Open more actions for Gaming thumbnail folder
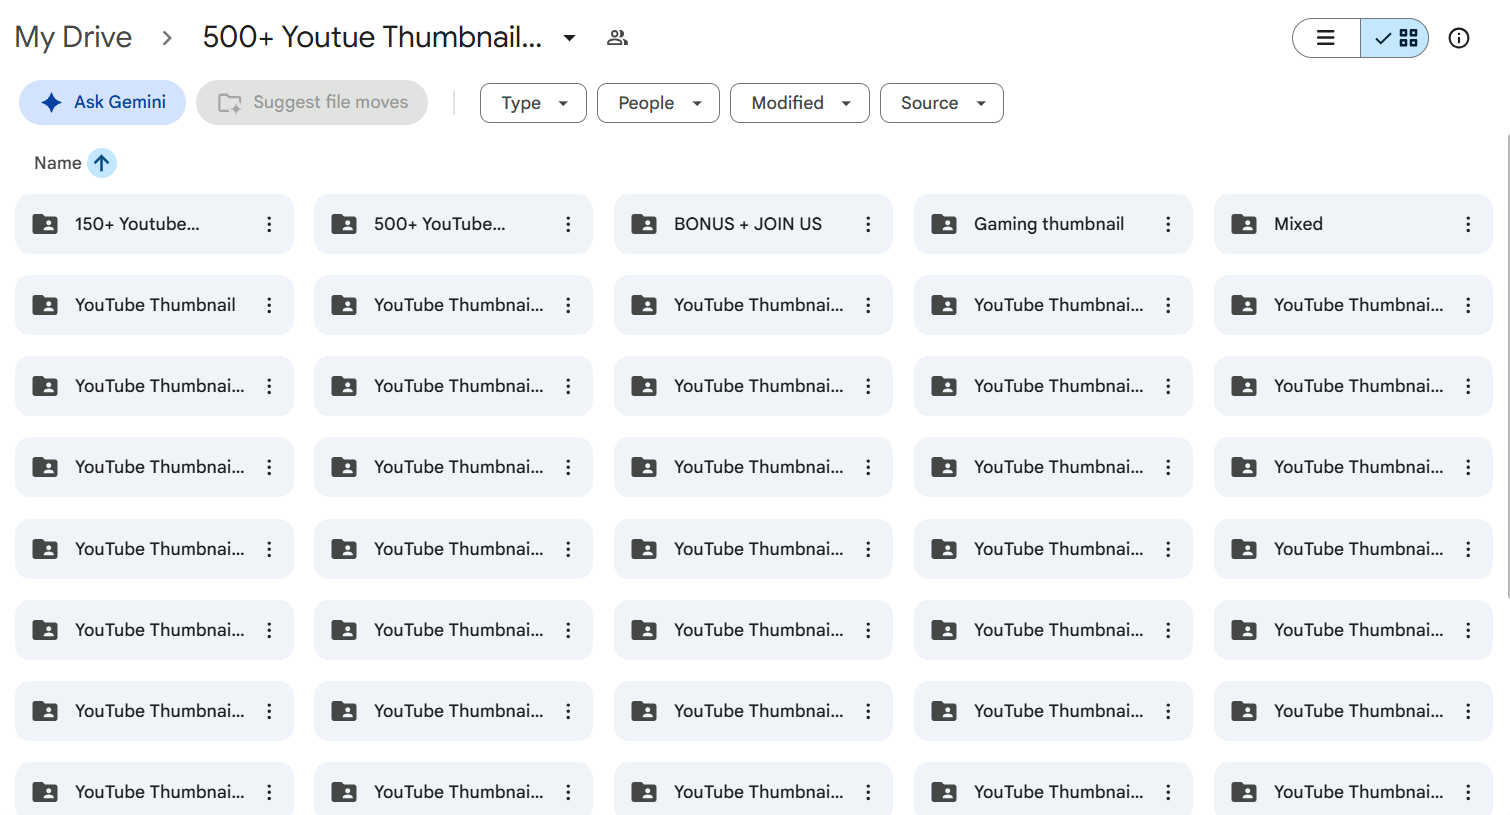Image resolution: width=1510 pixels, height=815 pixels. pos(1168,224)
